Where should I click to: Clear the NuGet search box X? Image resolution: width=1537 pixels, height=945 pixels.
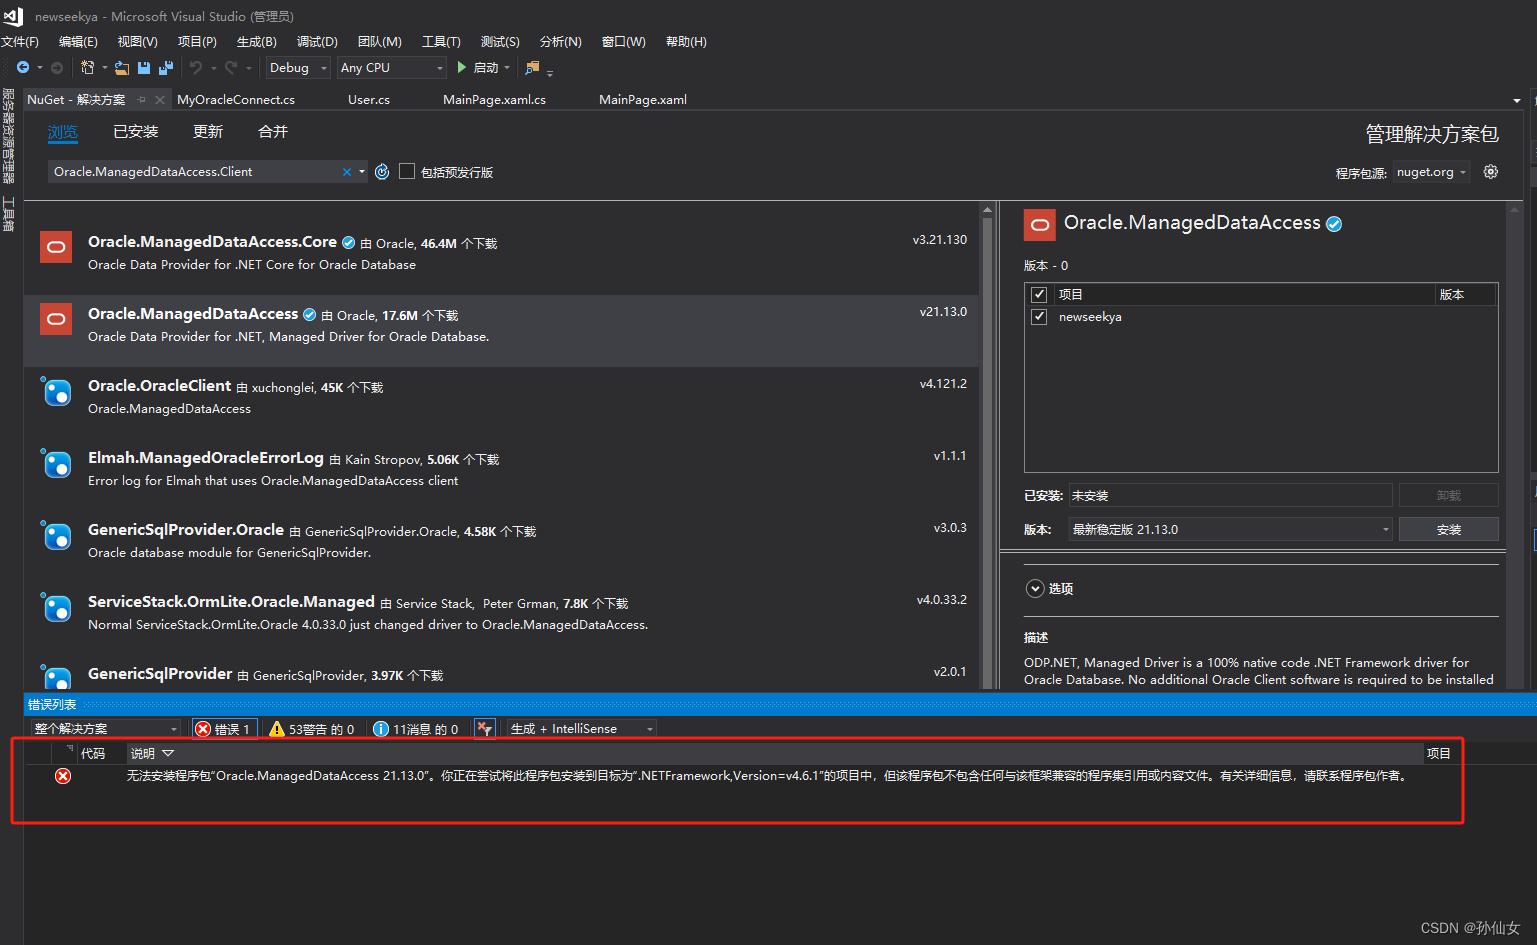347,172
